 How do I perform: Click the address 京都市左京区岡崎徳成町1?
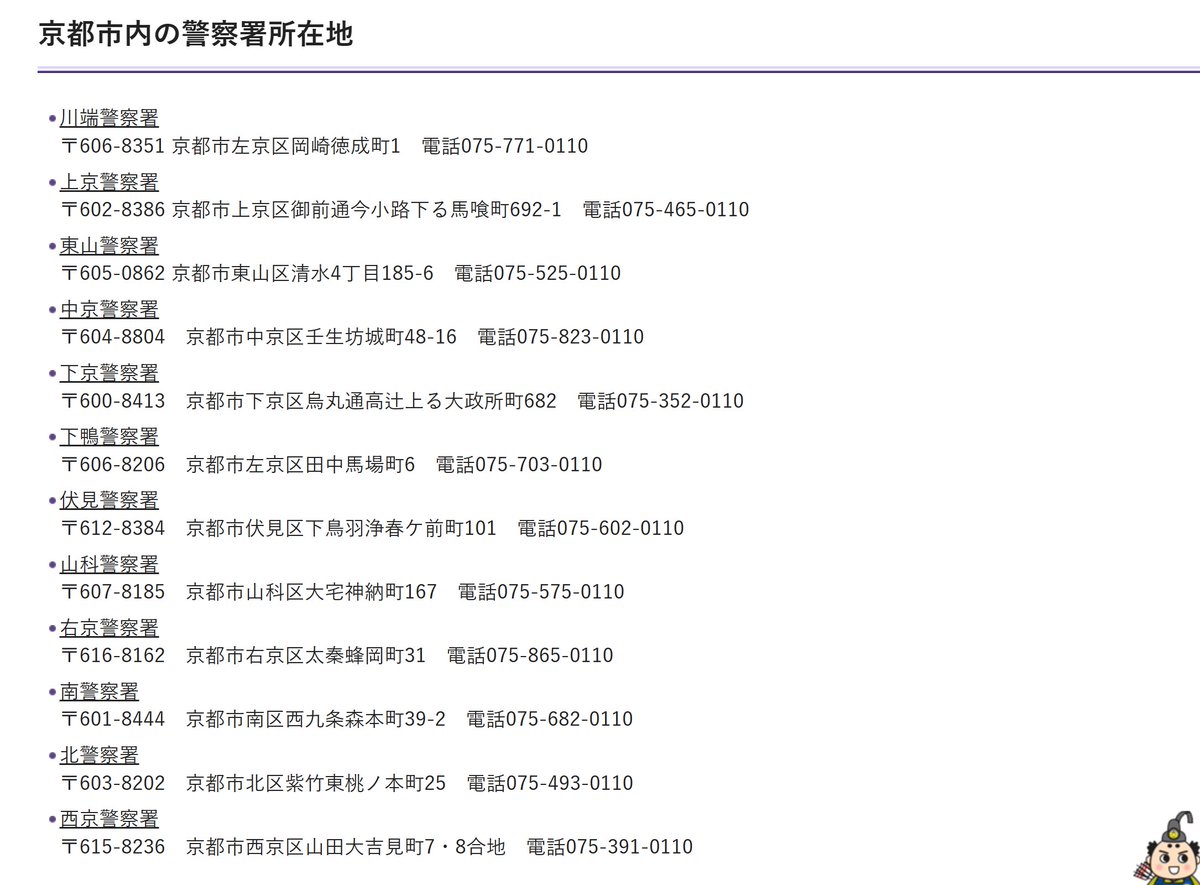286,146
